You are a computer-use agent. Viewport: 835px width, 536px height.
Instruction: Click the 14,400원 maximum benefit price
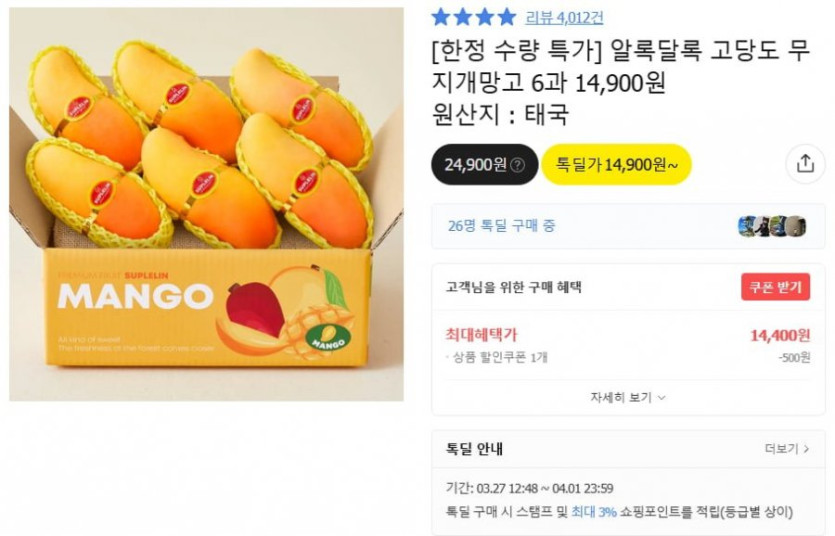tap(780, 335)
